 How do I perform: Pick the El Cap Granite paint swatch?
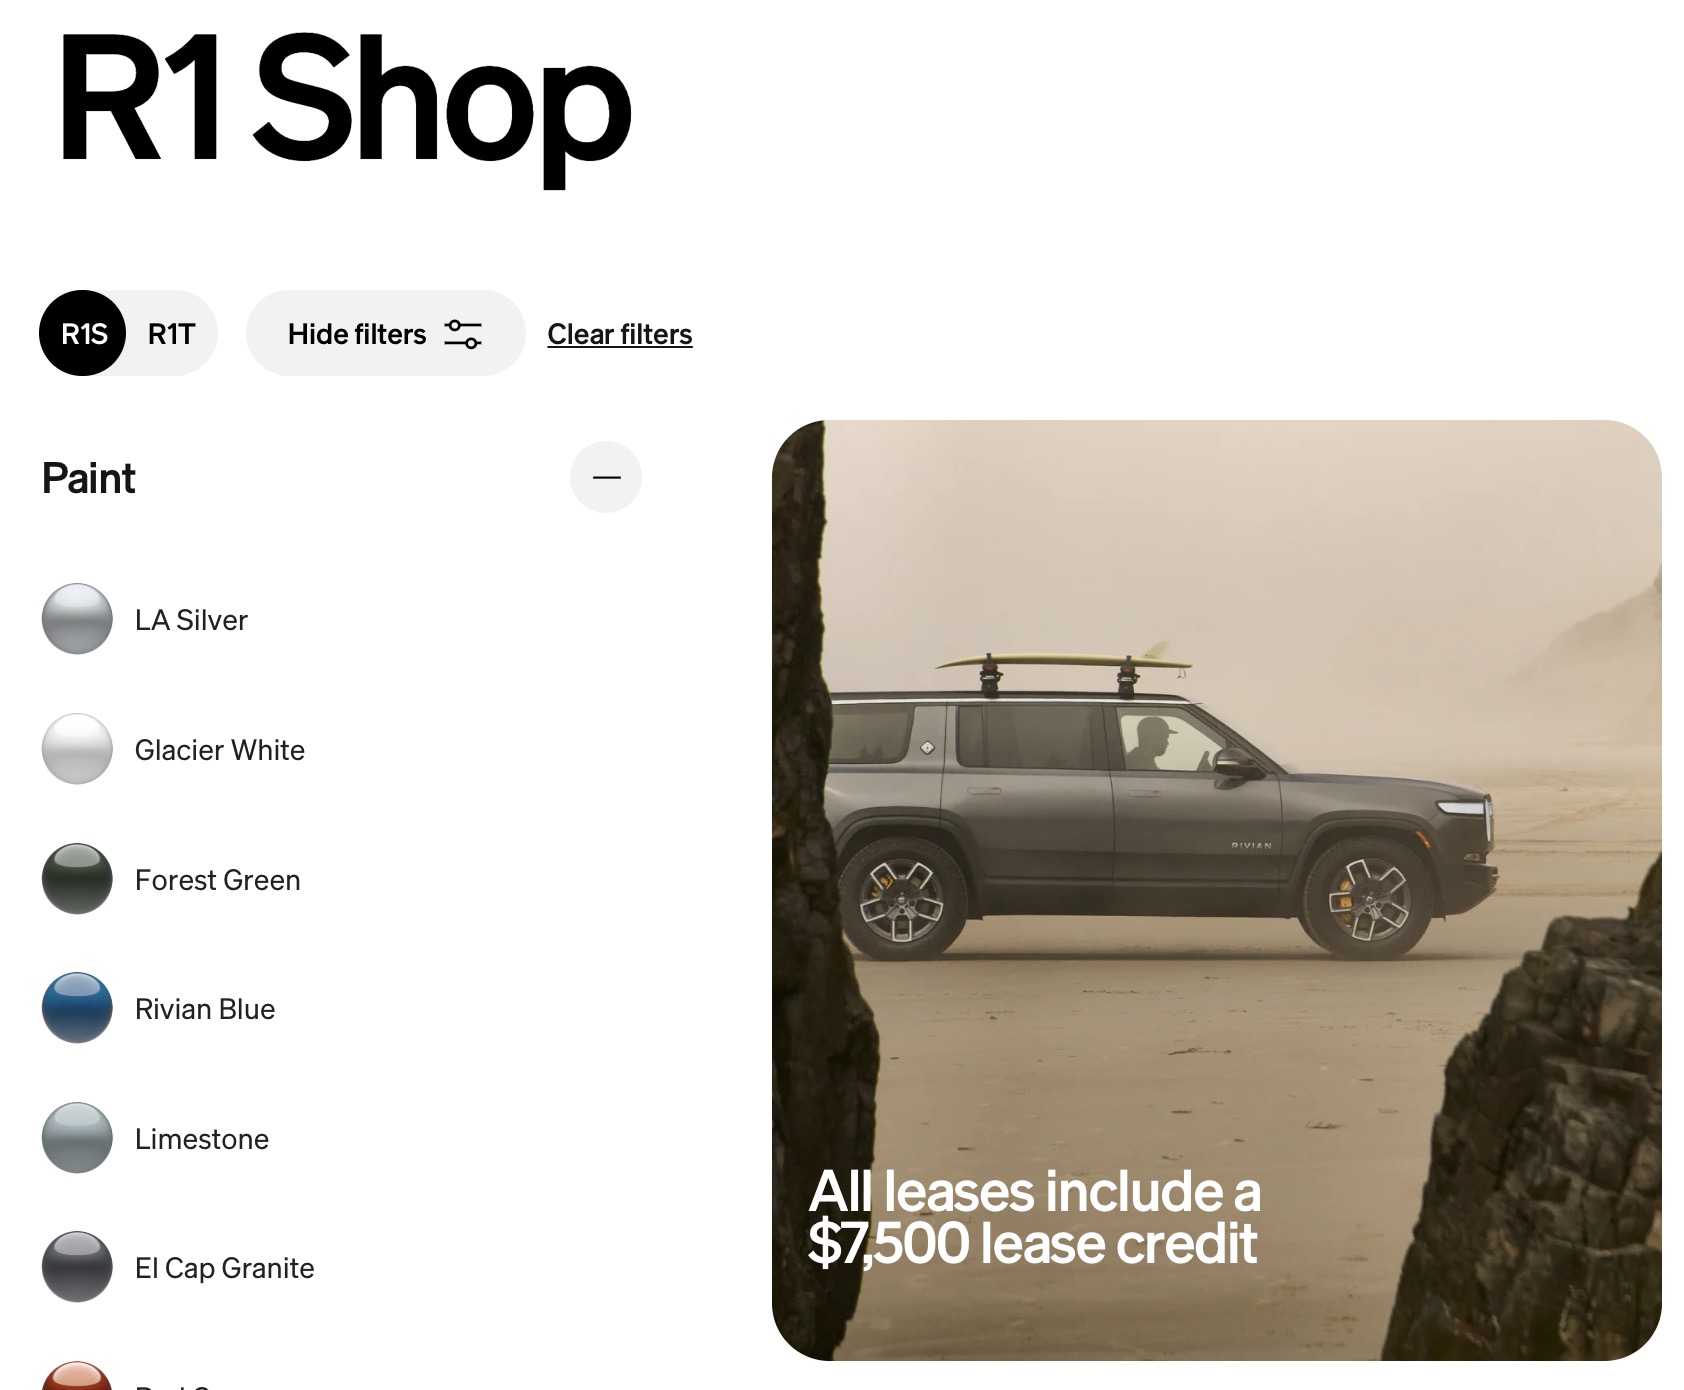77,1267
